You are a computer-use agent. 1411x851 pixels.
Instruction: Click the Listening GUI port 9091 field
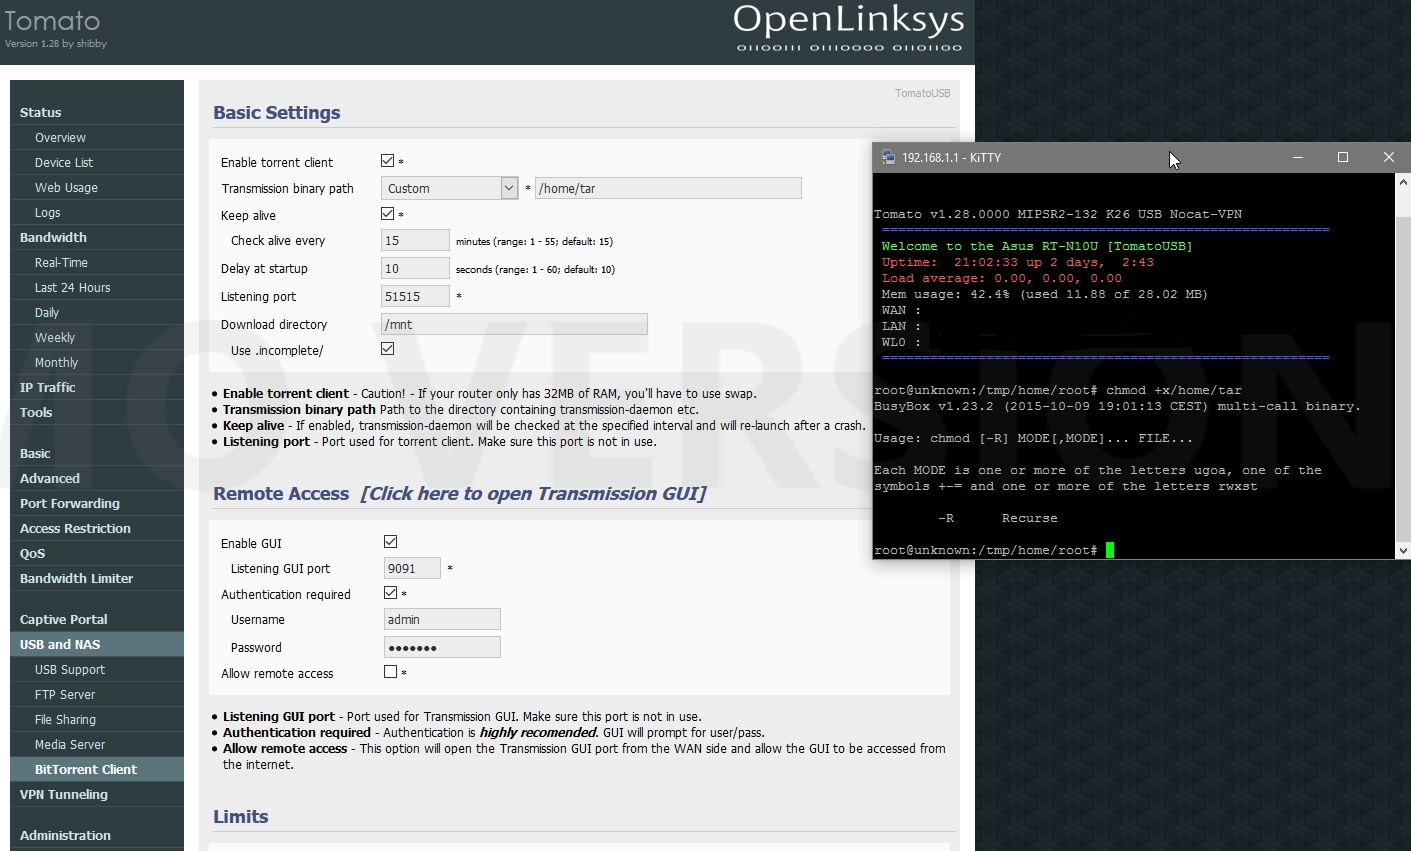412,568
